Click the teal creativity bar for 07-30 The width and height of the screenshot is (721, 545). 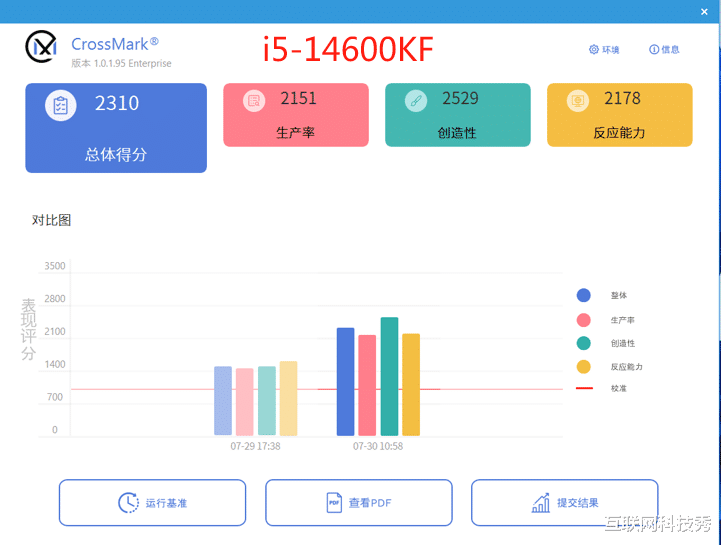tap(389, 376)
